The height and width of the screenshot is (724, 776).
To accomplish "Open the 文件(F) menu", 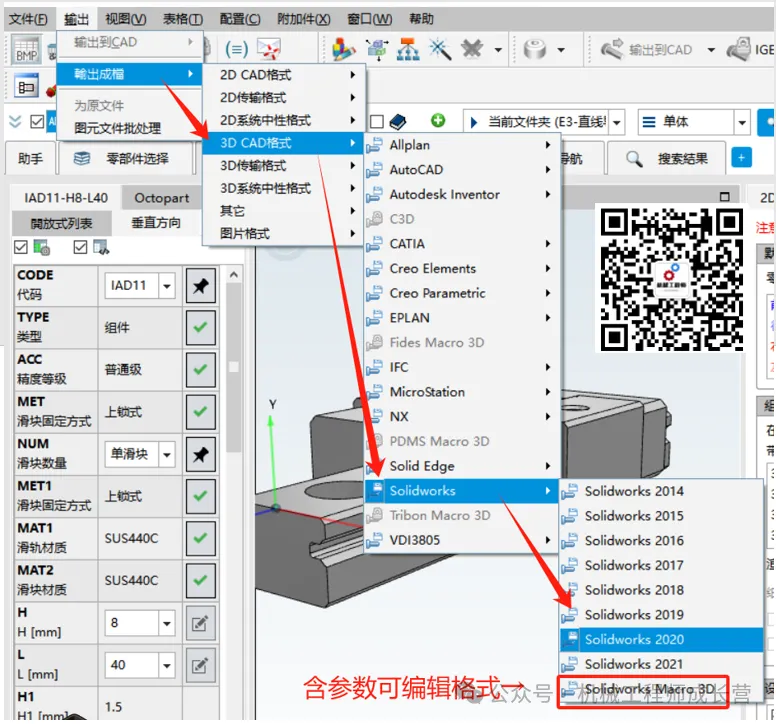I will pyautogui.click(x=28, y=19).
